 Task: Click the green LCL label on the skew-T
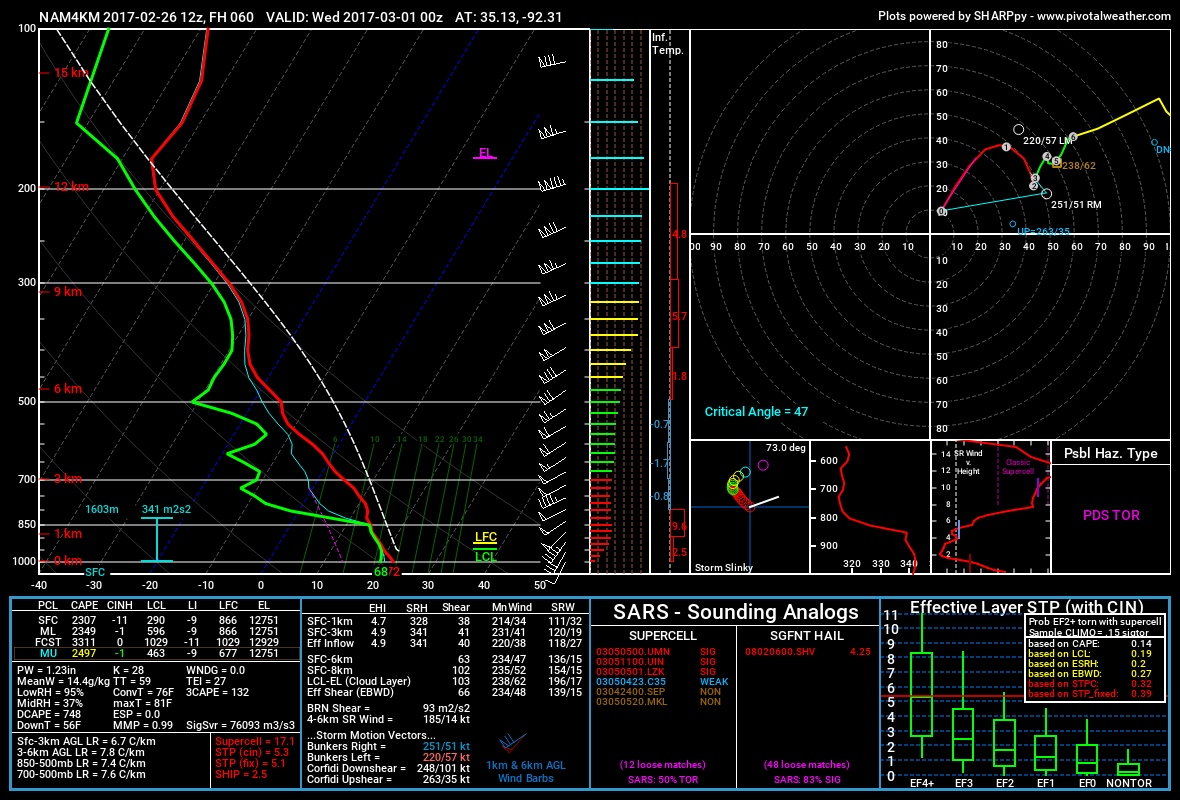485,557
